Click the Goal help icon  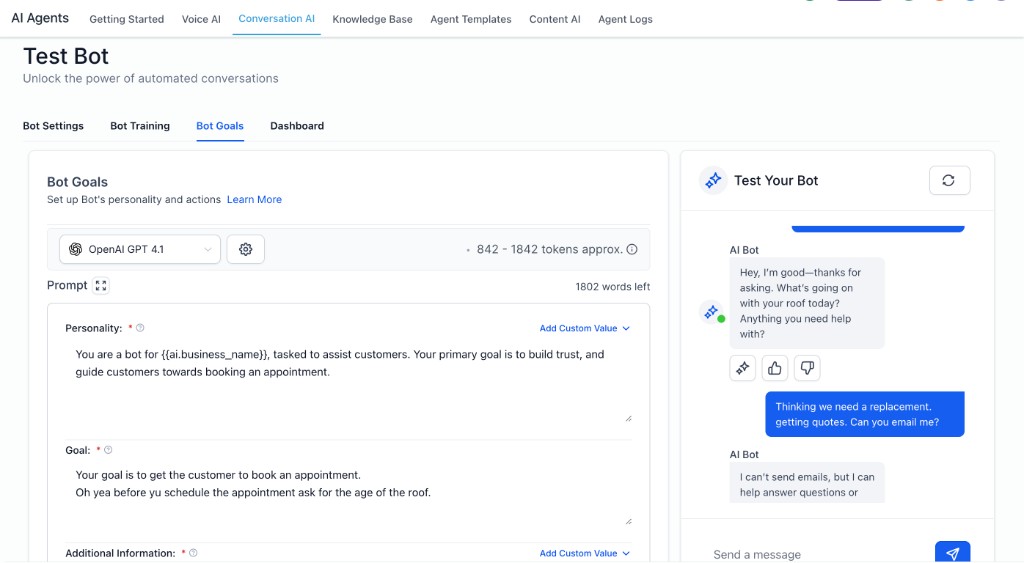coord(108,450)
